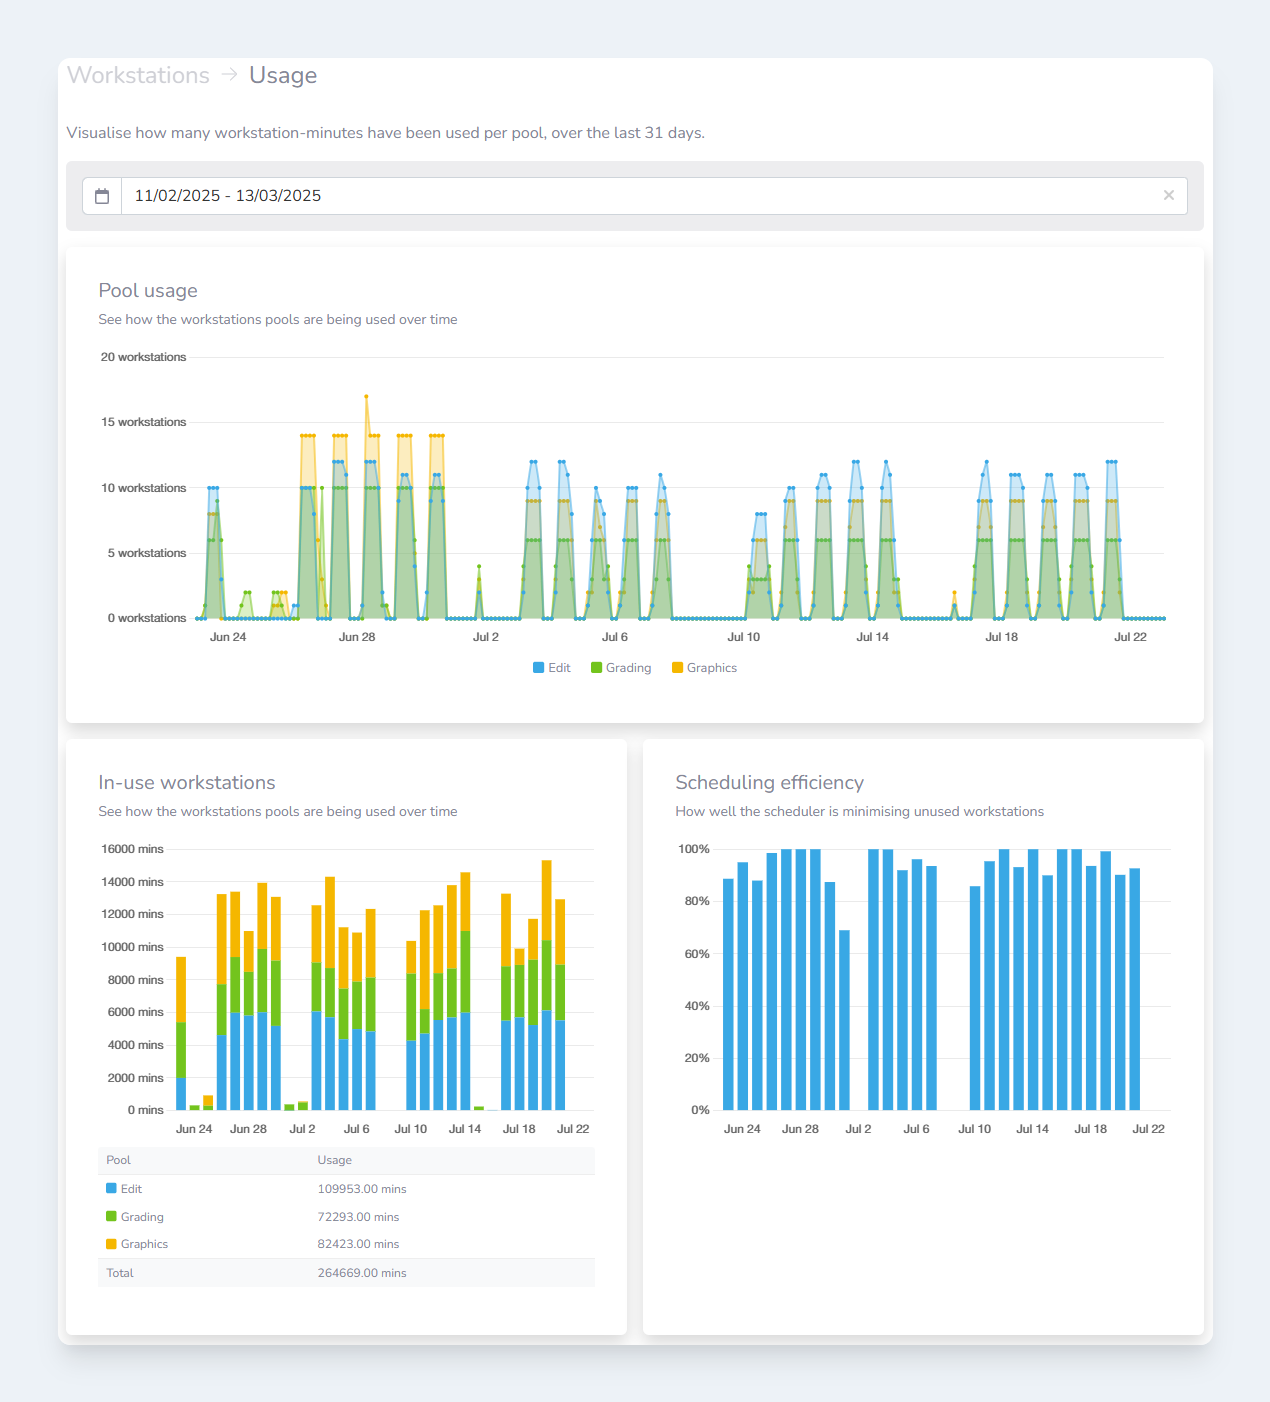The image size is (1270, 1402).
Task: Click green Grading swatch in usage table
Action: pyautogui.click(x=111, y=1217)
